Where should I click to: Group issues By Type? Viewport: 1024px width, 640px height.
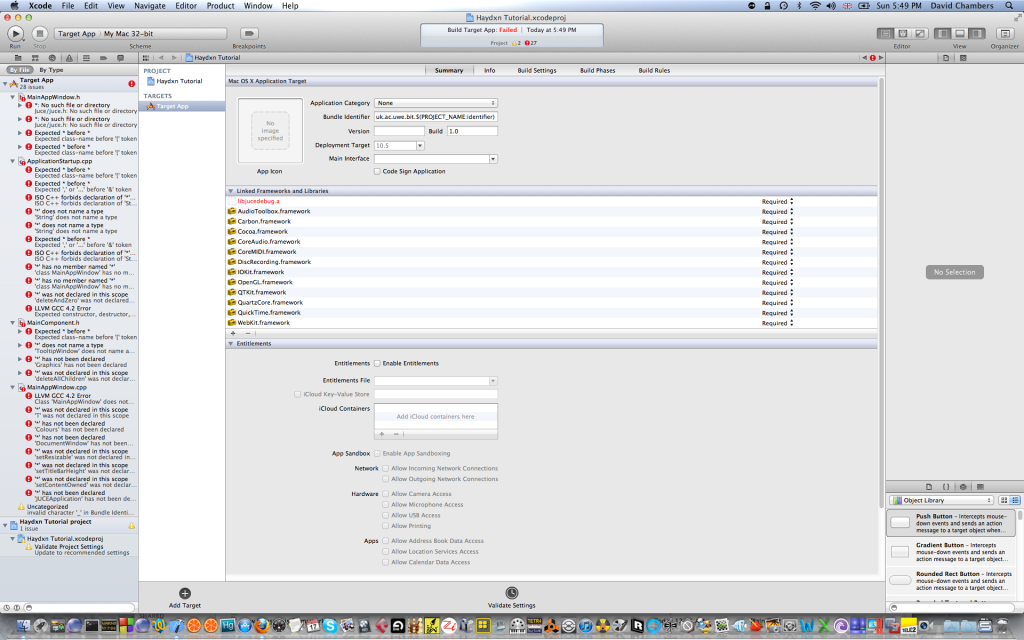coord(52,70)
